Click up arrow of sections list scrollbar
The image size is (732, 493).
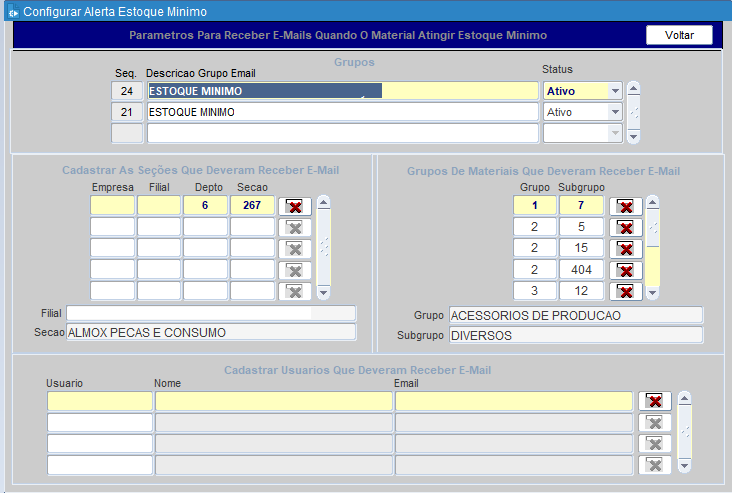pos(324,202)
